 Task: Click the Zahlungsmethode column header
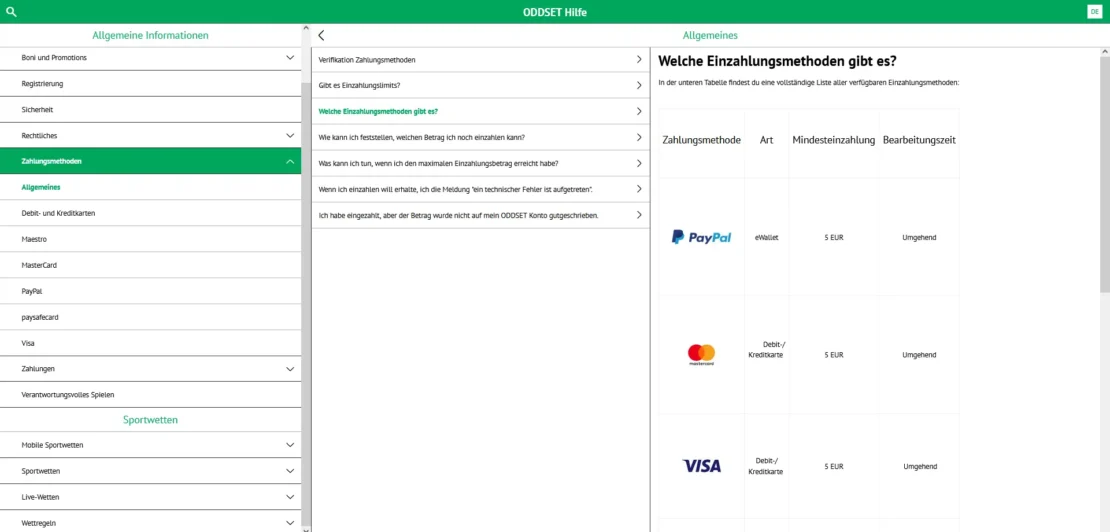point(702,140)
